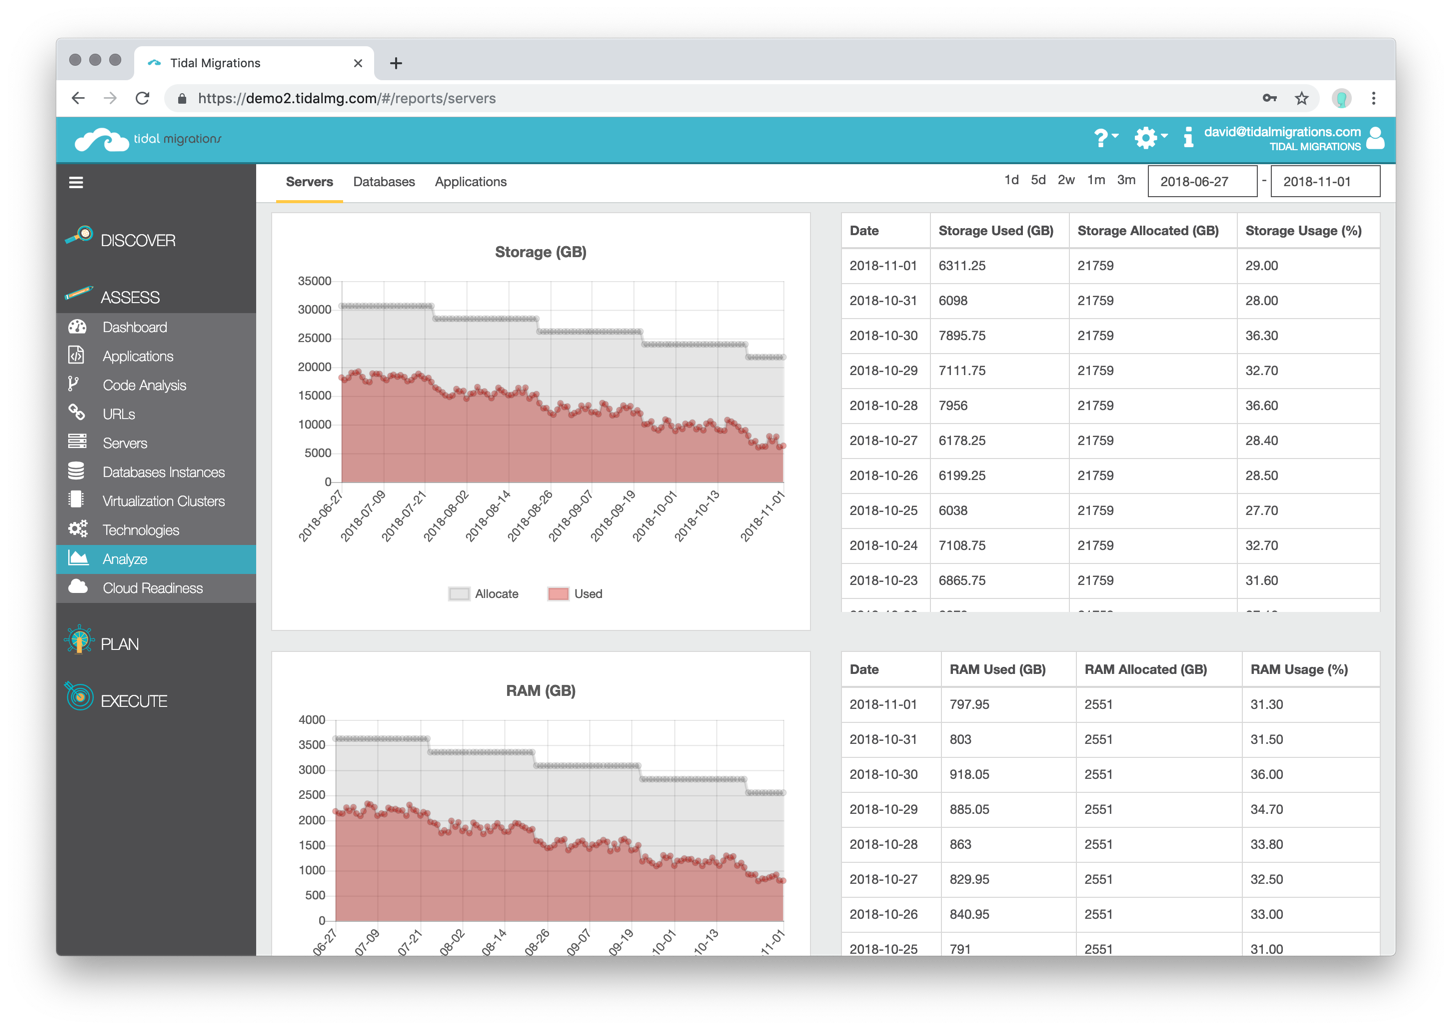Open the help question mark menu
The height and width of the screenshot is (1030, 1452).
[1104, 138]
